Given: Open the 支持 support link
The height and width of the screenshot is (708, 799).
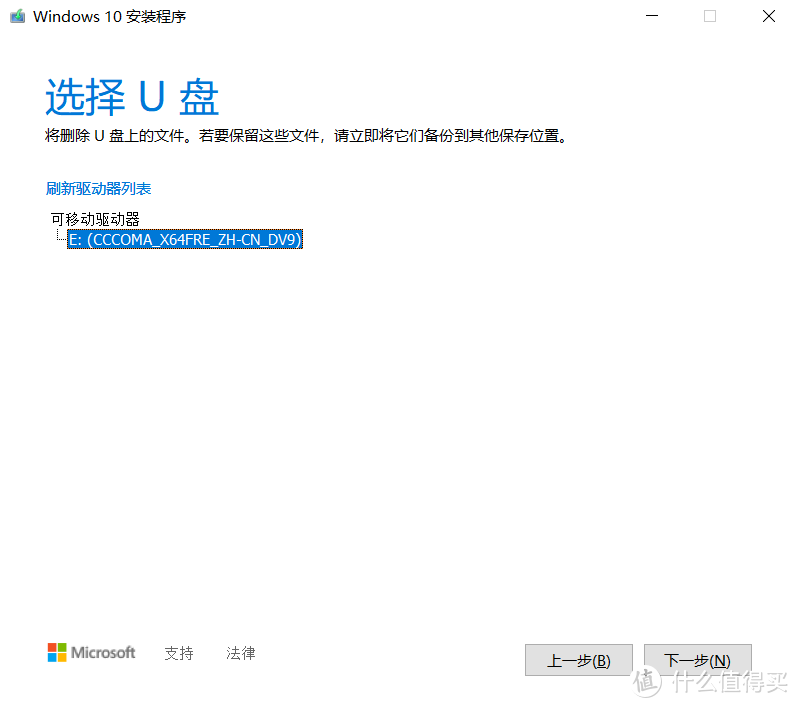Looking at the screenshot, I should point(179,653).
